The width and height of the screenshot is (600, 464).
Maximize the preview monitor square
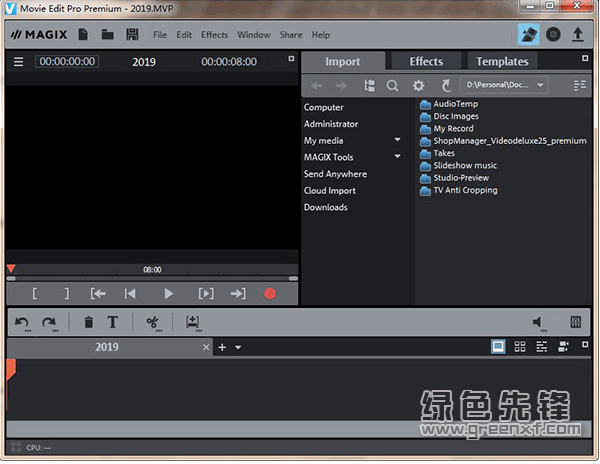click(x=291, y=59)
